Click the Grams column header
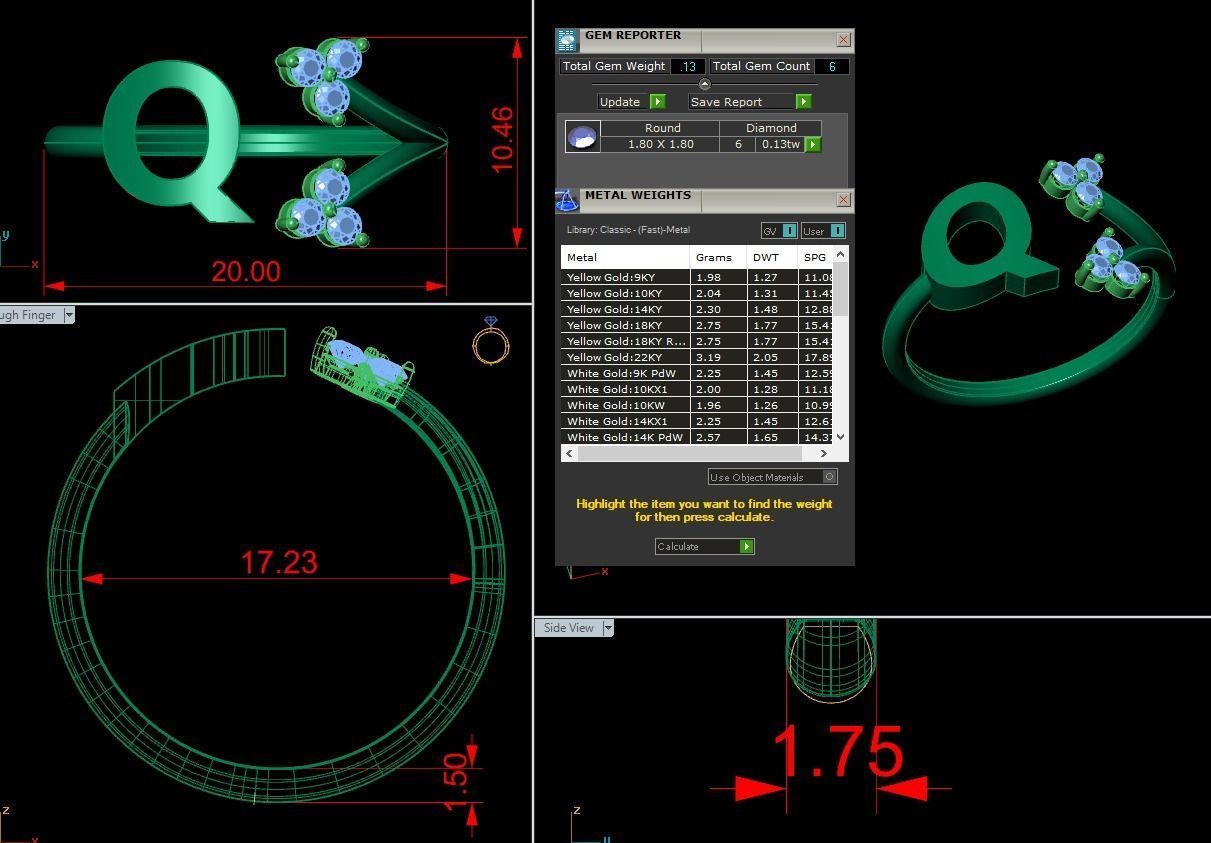The image size is (1211, 843). click(714, 257)
